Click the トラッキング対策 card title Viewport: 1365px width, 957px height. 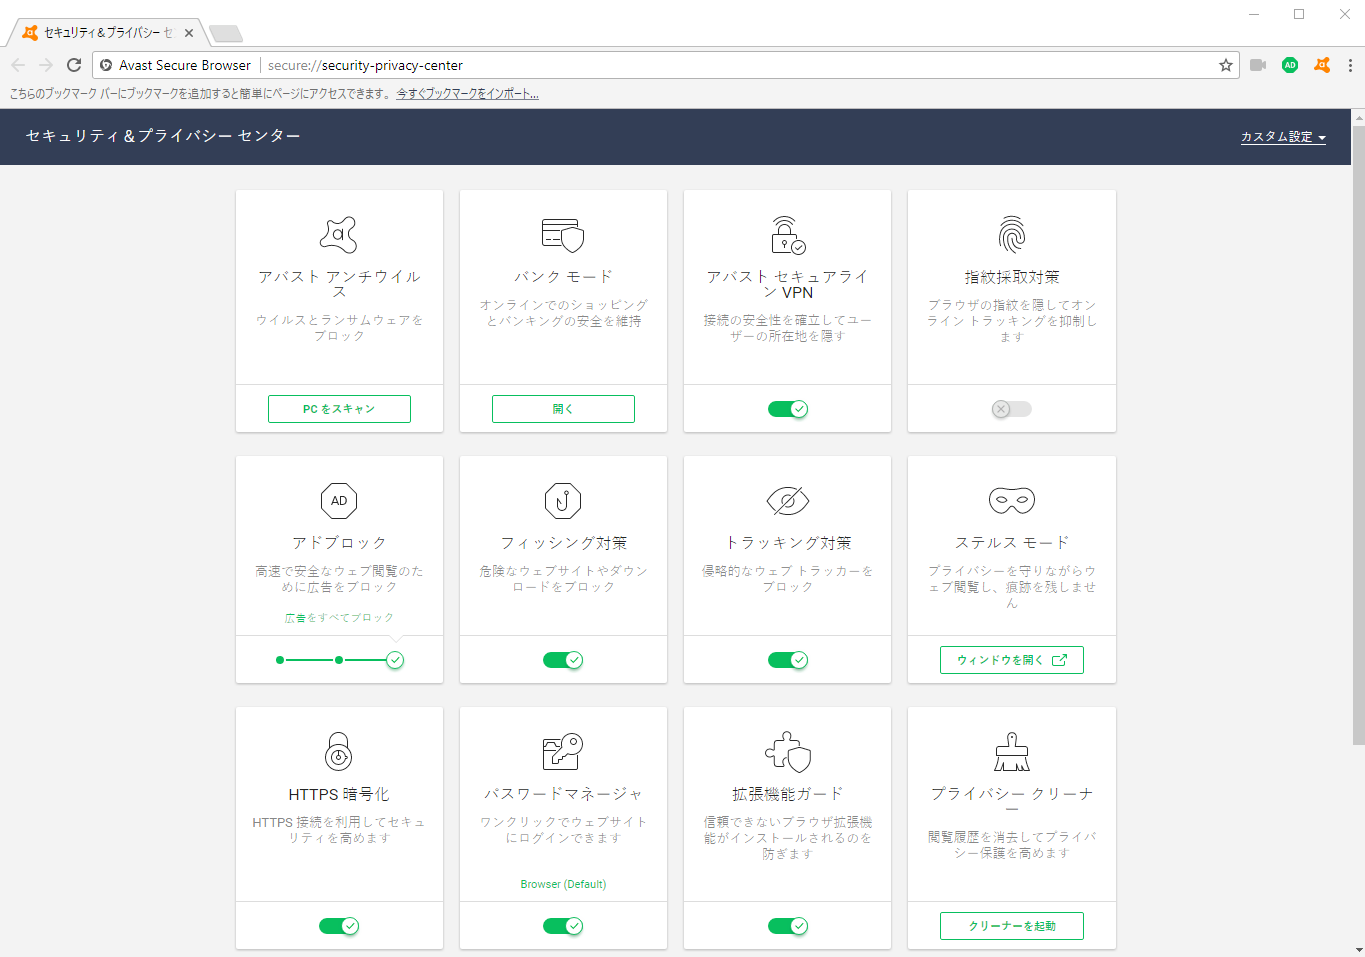coord(788,543)
